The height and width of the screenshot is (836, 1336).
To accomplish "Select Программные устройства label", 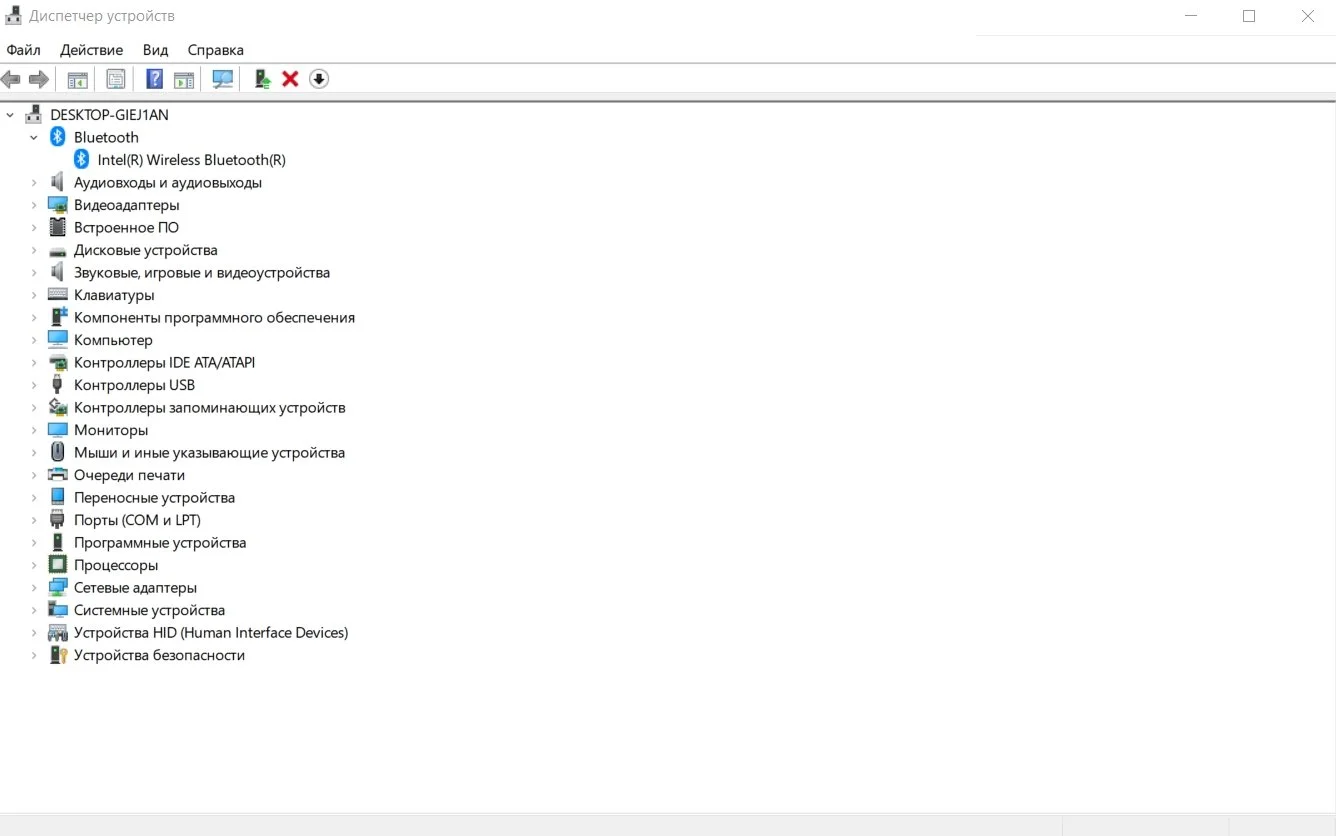I will (160, 542).
